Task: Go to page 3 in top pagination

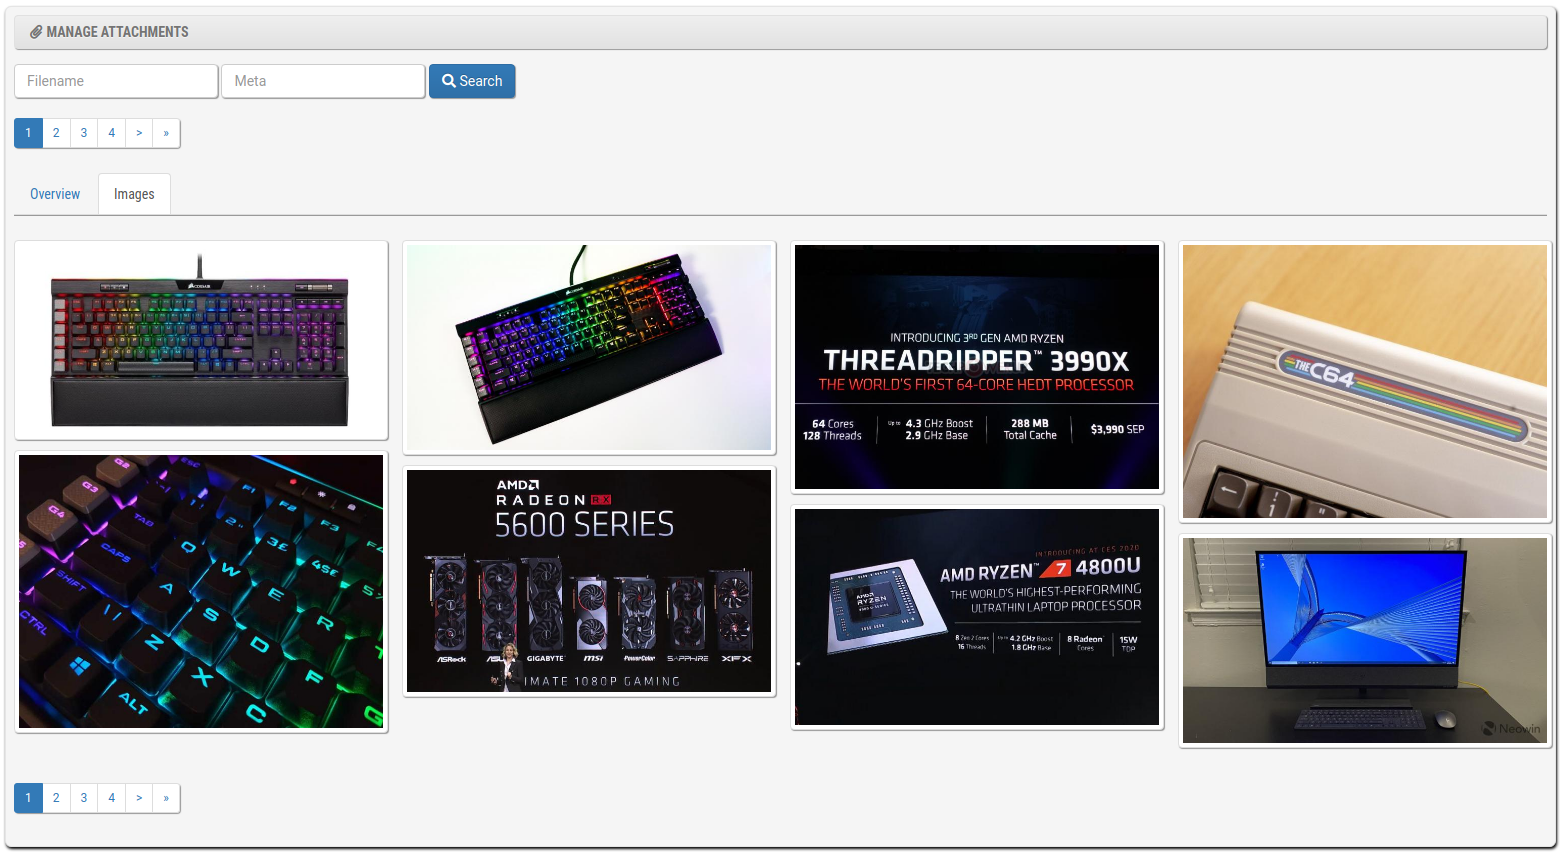Action: pyautogui.click(x=84, y=133)
